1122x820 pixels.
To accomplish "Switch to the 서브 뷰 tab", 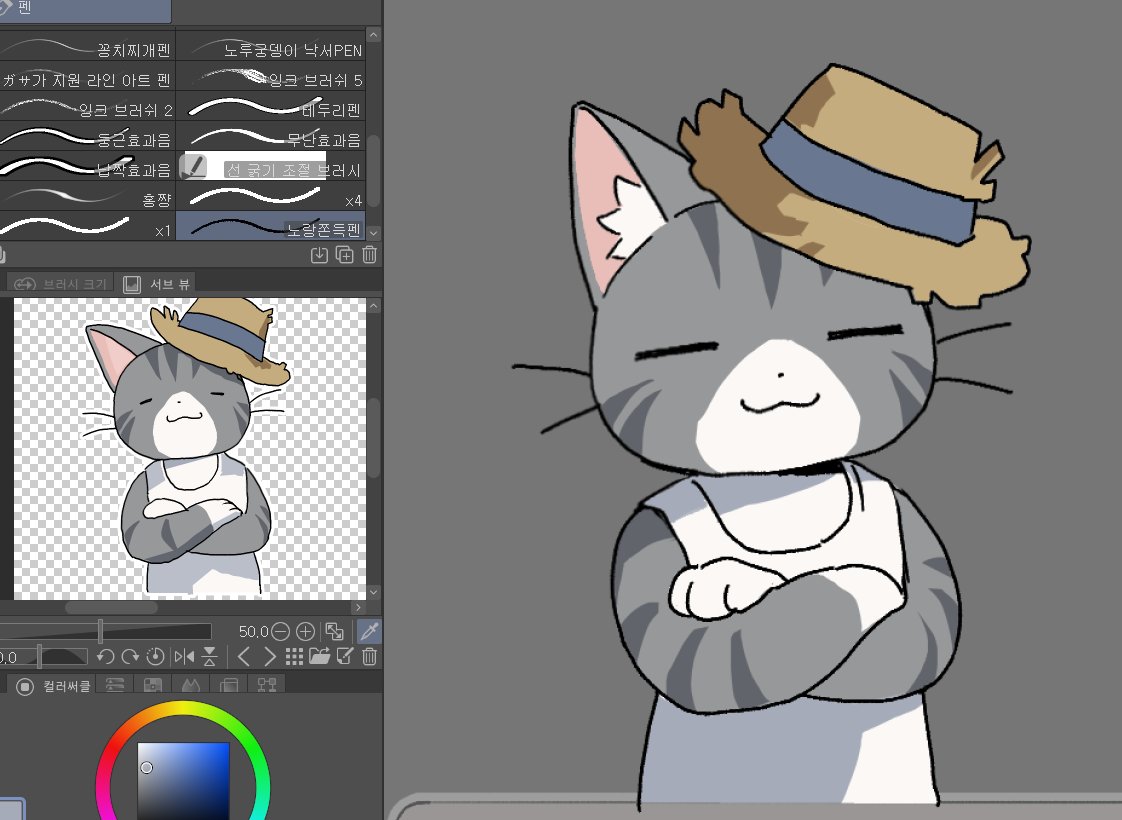I will click(156, 284).
